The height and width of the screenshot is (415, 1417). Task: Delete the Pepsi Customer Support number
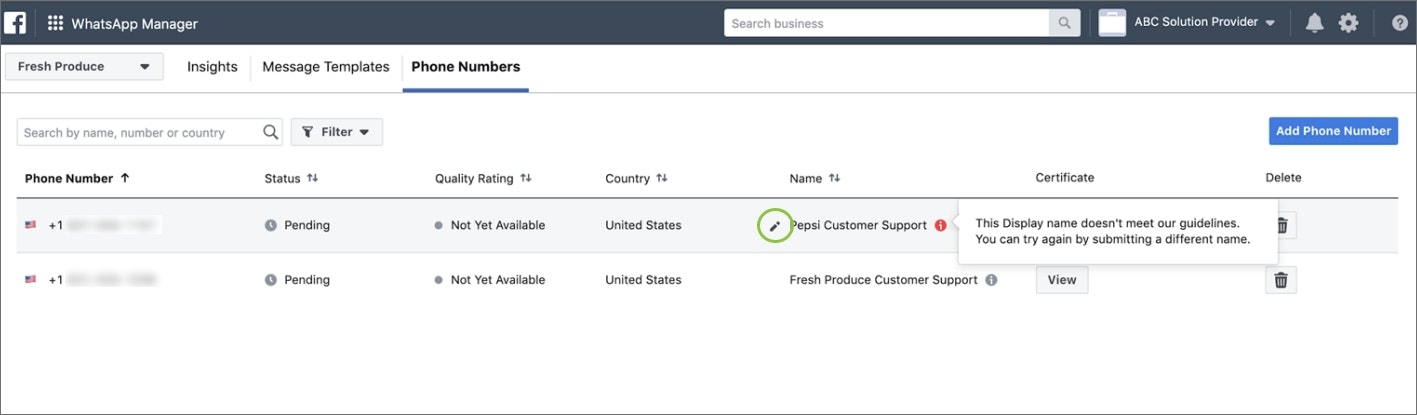(x=1281, y=226)
